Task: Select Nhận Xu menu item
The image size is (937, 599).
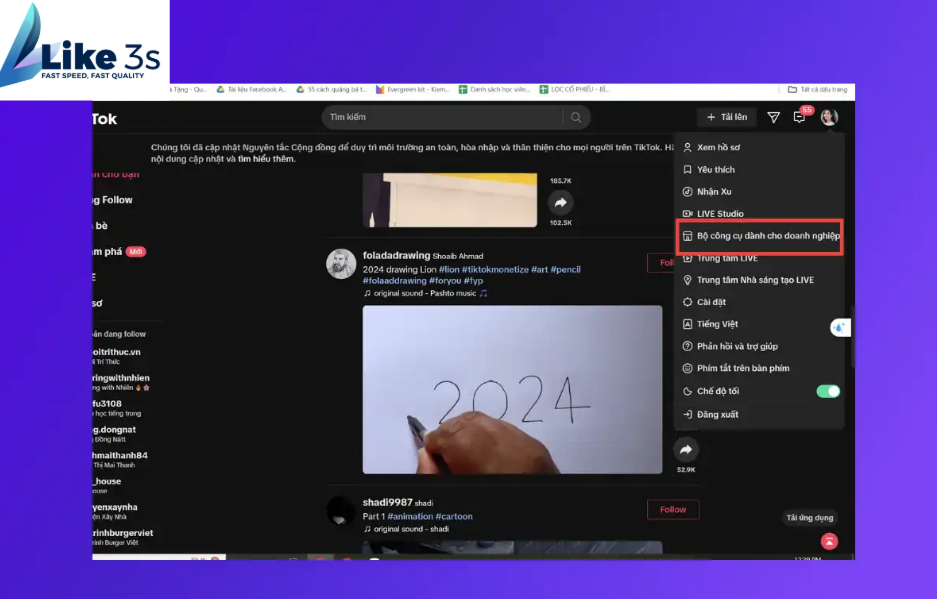Action: pos(759,192)
